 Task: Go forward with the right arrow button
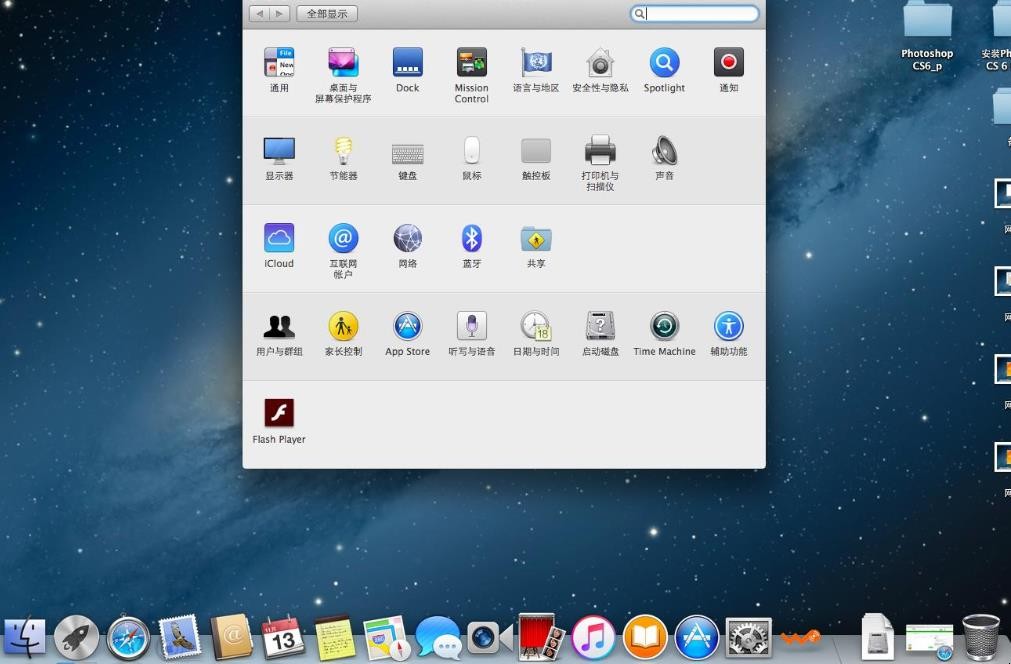click(279, 14)
